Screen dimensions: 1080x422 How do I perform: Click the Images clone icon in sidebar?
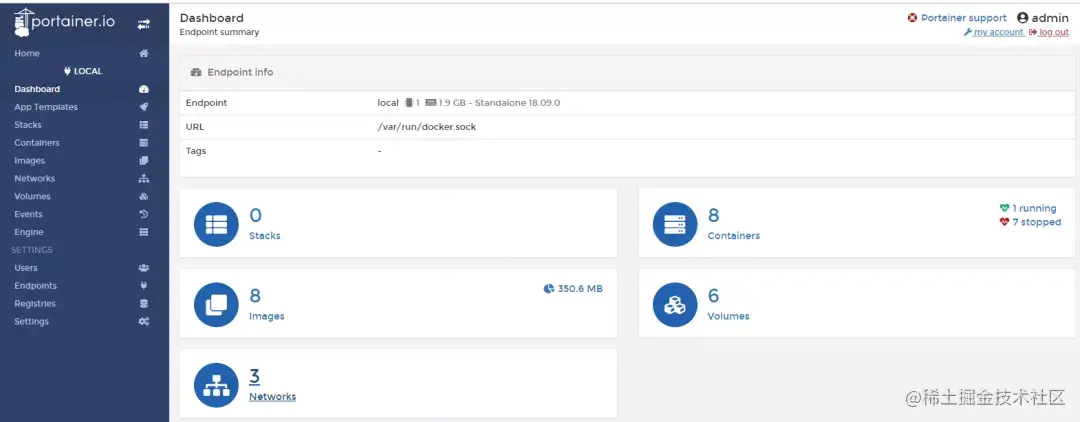[x=144, y=161]
